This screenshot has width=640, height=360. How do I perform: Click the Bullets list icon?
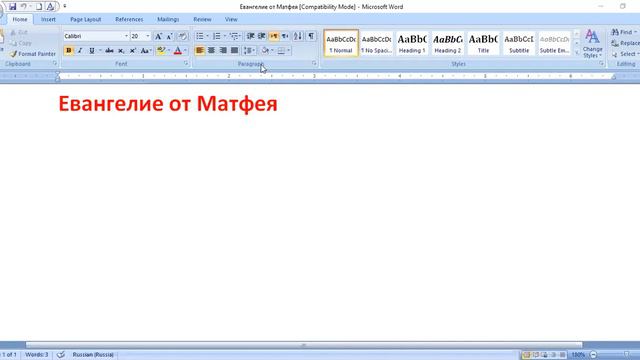point(200,36)
